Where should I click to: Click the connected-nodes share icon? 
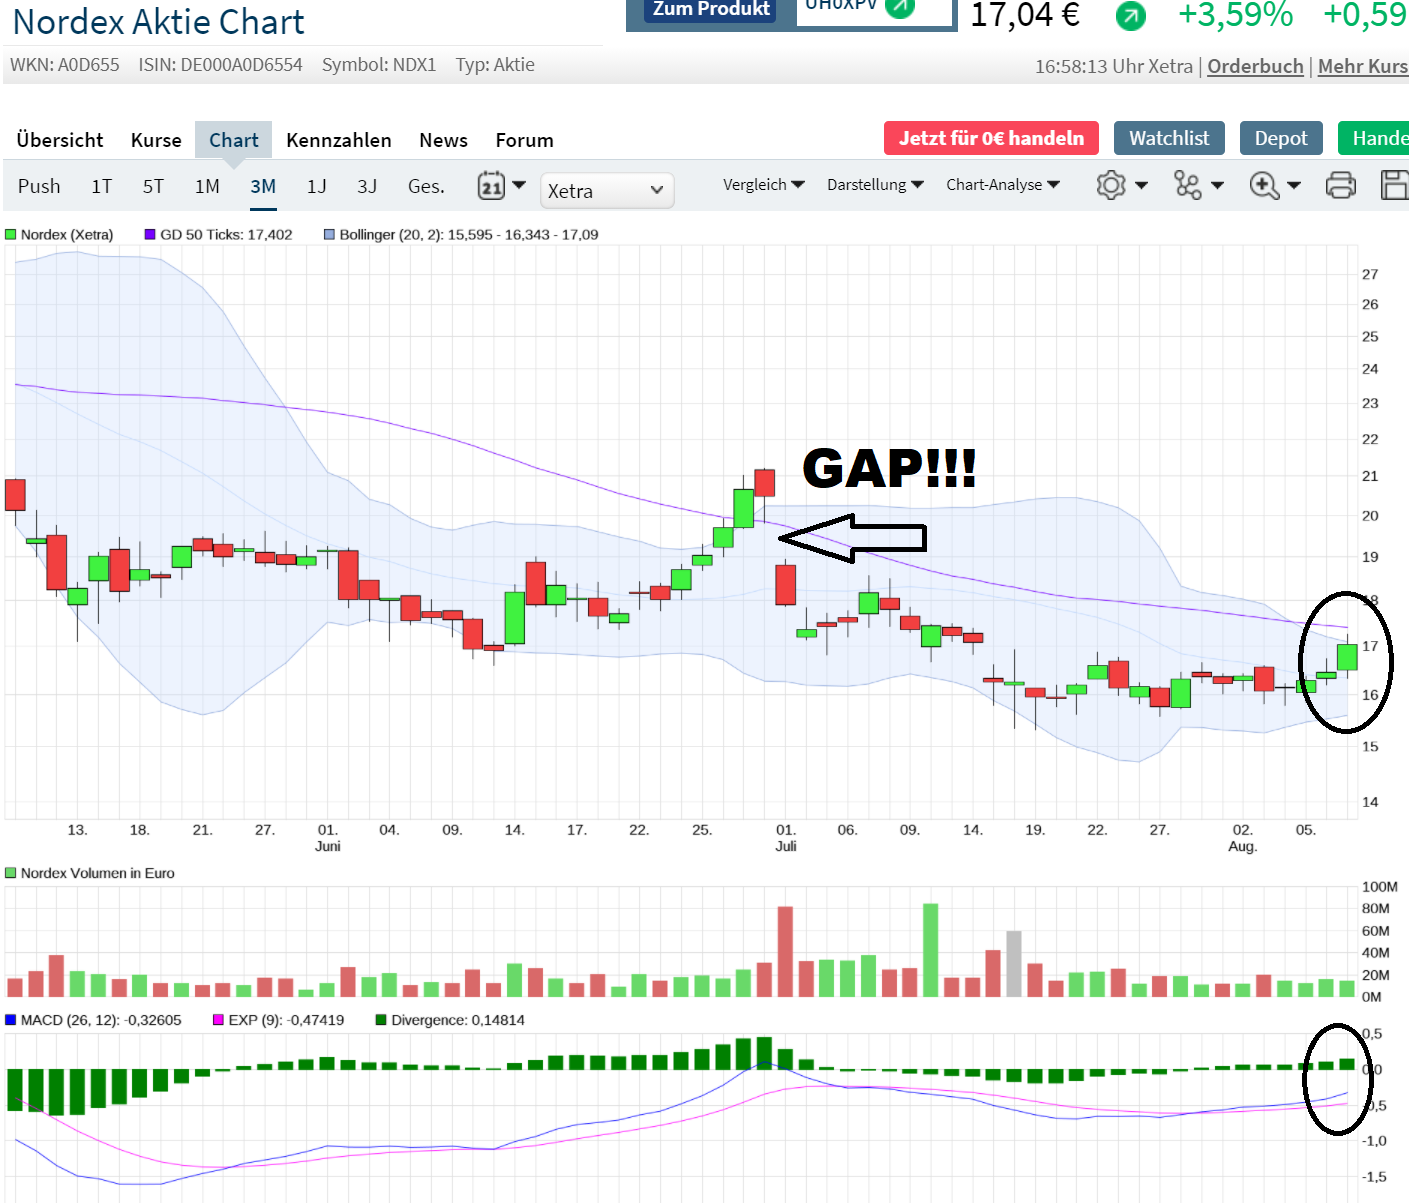pos(1188,185)
